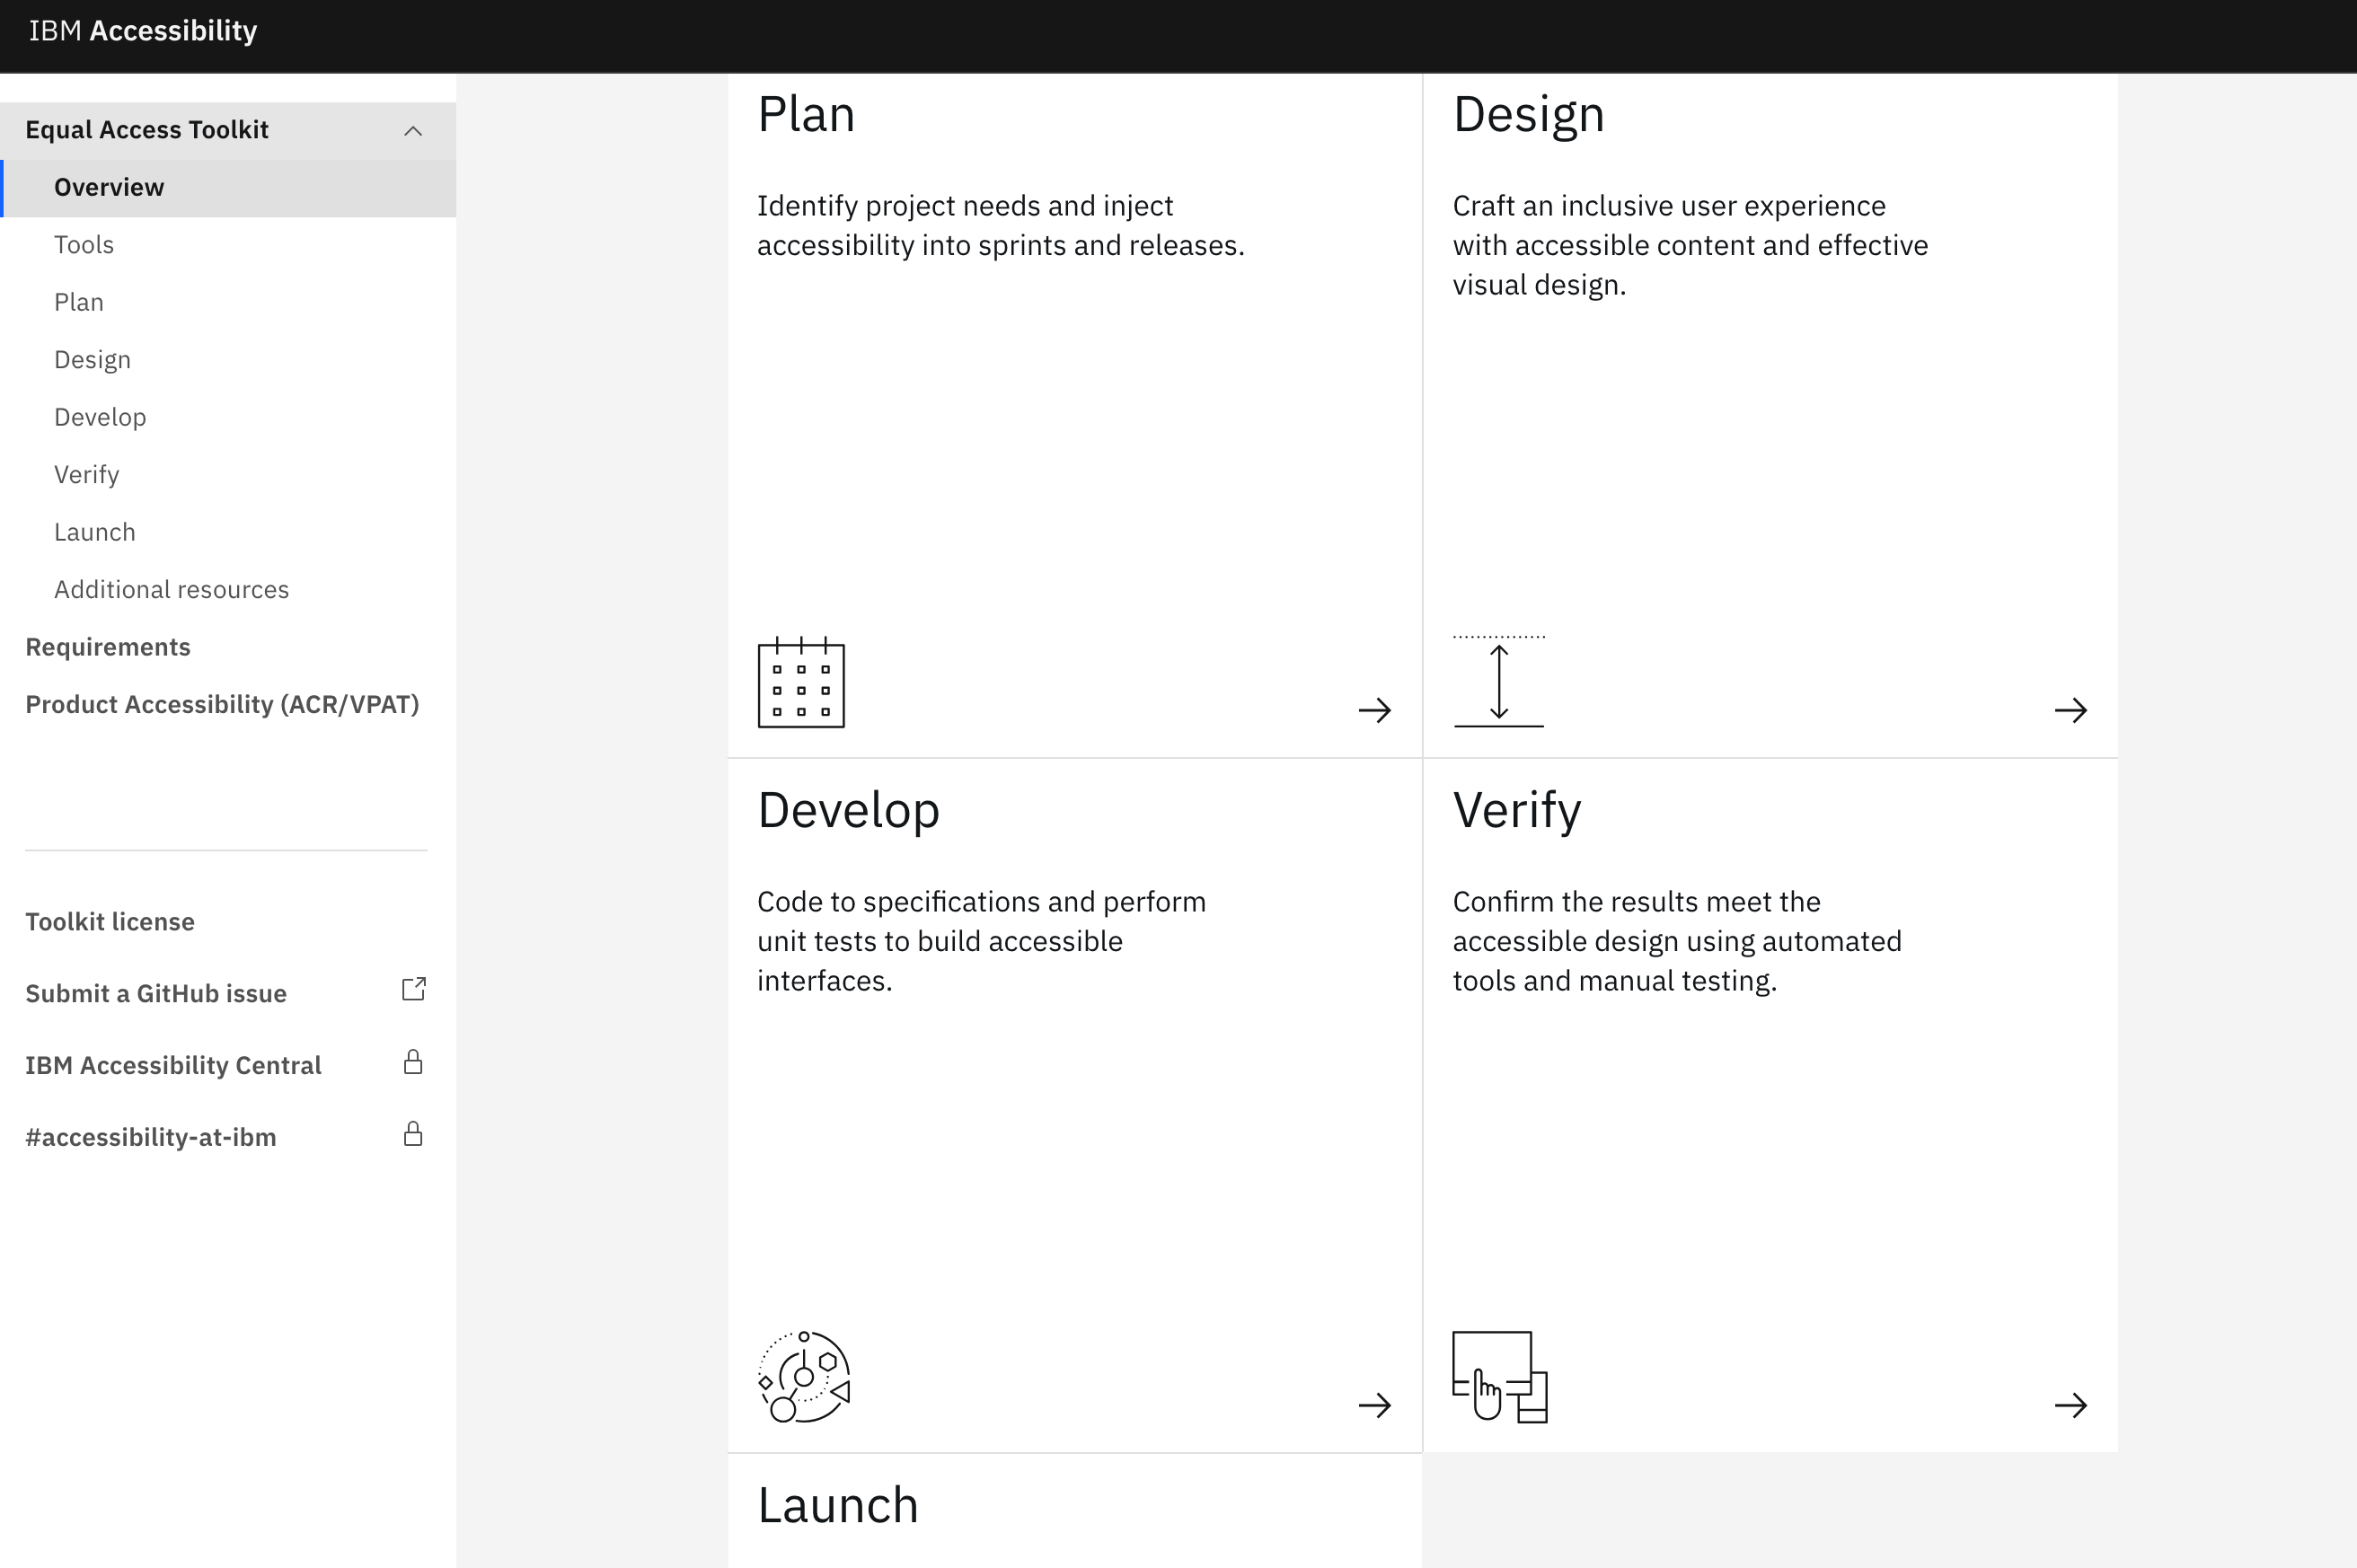
Task: Click Plan card text 'Identify project needs and inject'
Action: (x=965, y=206)
